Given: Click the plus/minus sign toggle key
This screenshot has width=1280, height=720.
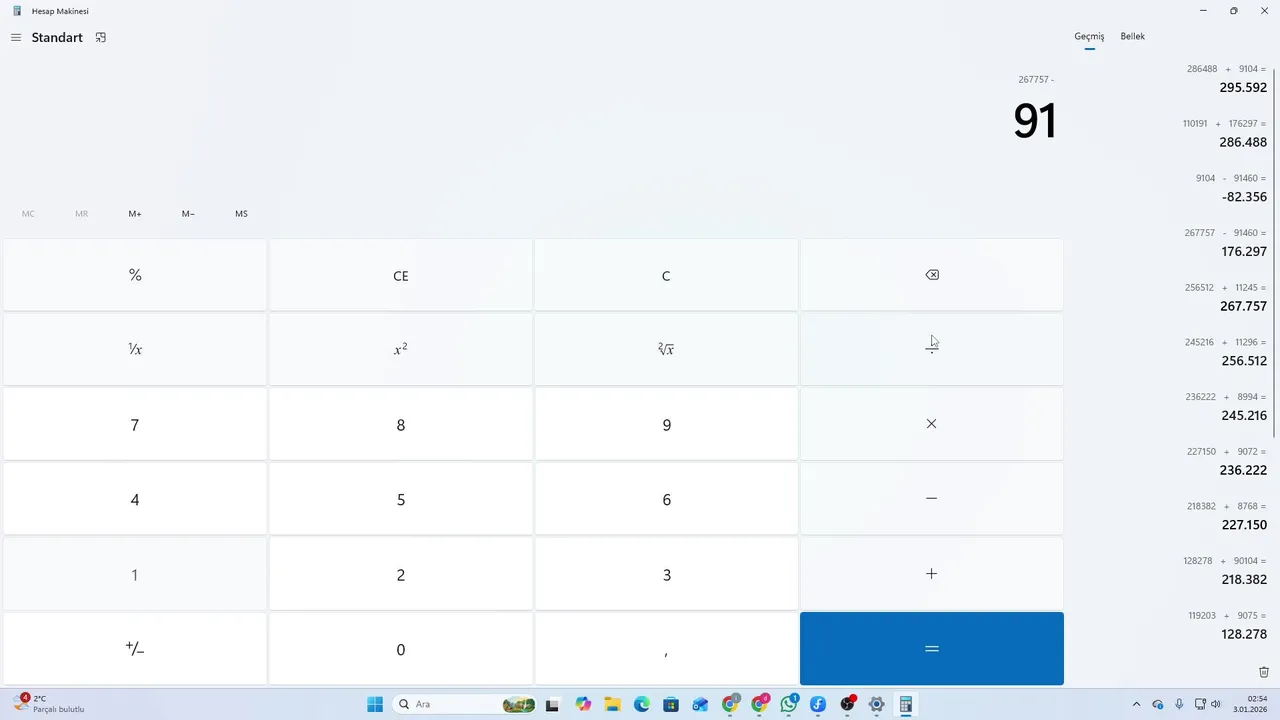Looking at the screenshot, I should [135, 649].
